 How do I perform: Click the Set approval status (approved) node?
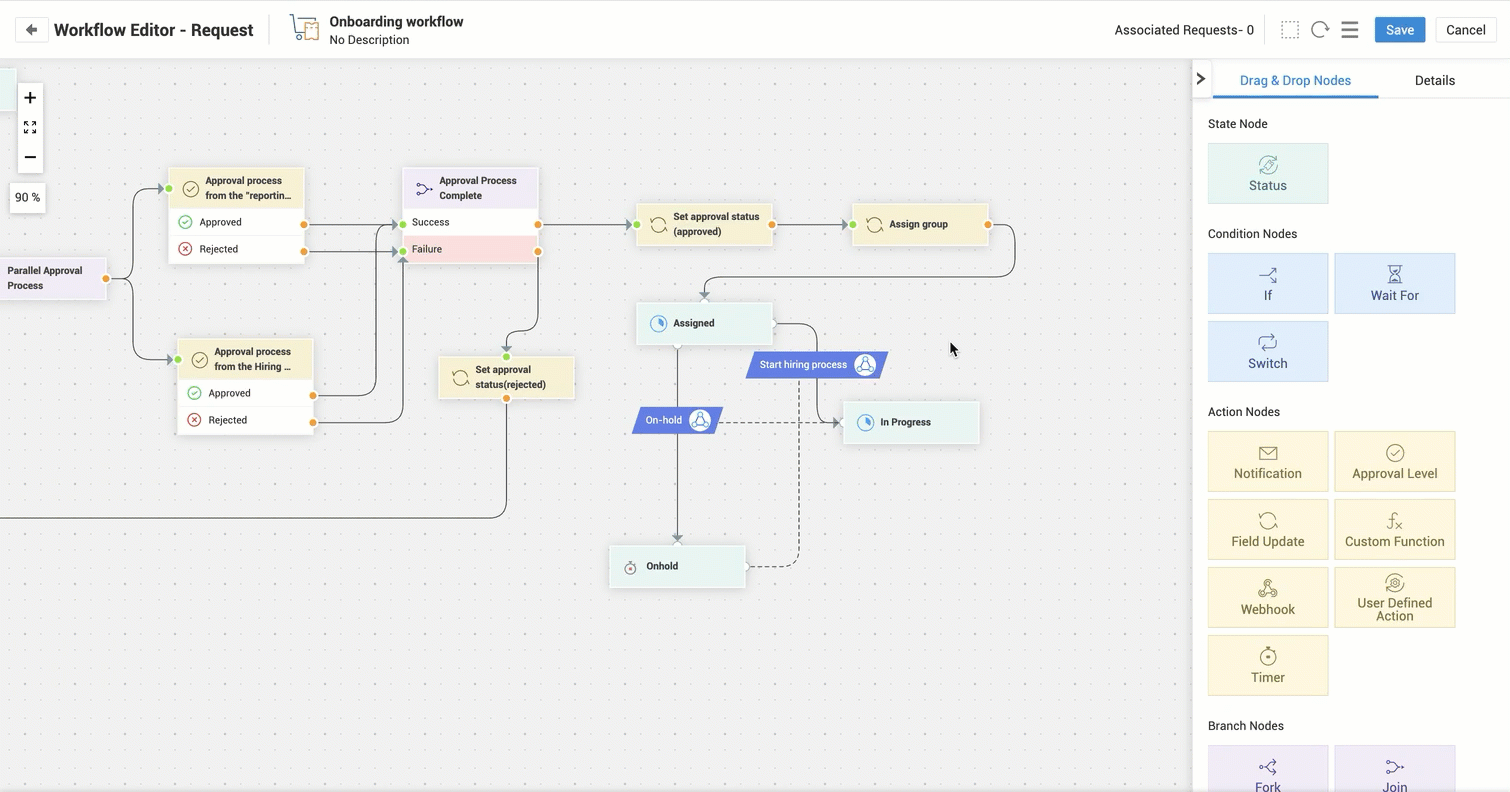click(704, 224)
